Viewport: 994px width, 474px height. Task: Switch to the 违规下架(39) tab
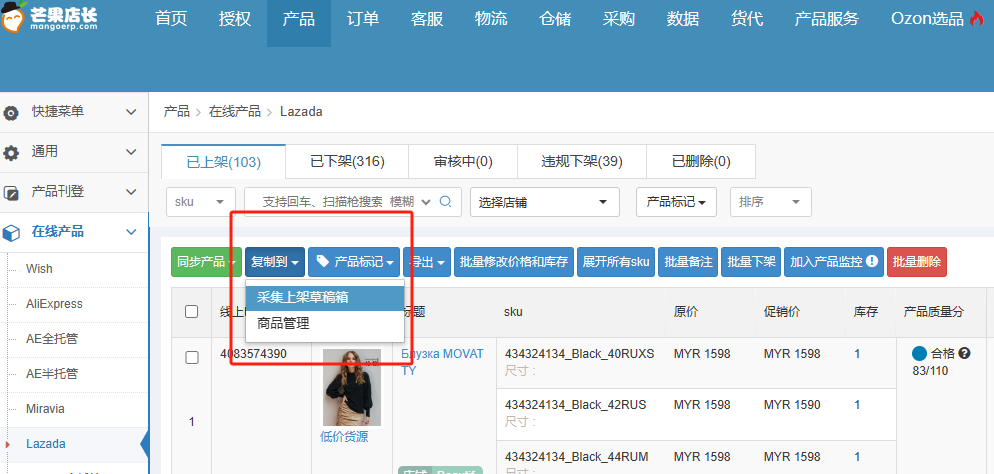[582, 162]
